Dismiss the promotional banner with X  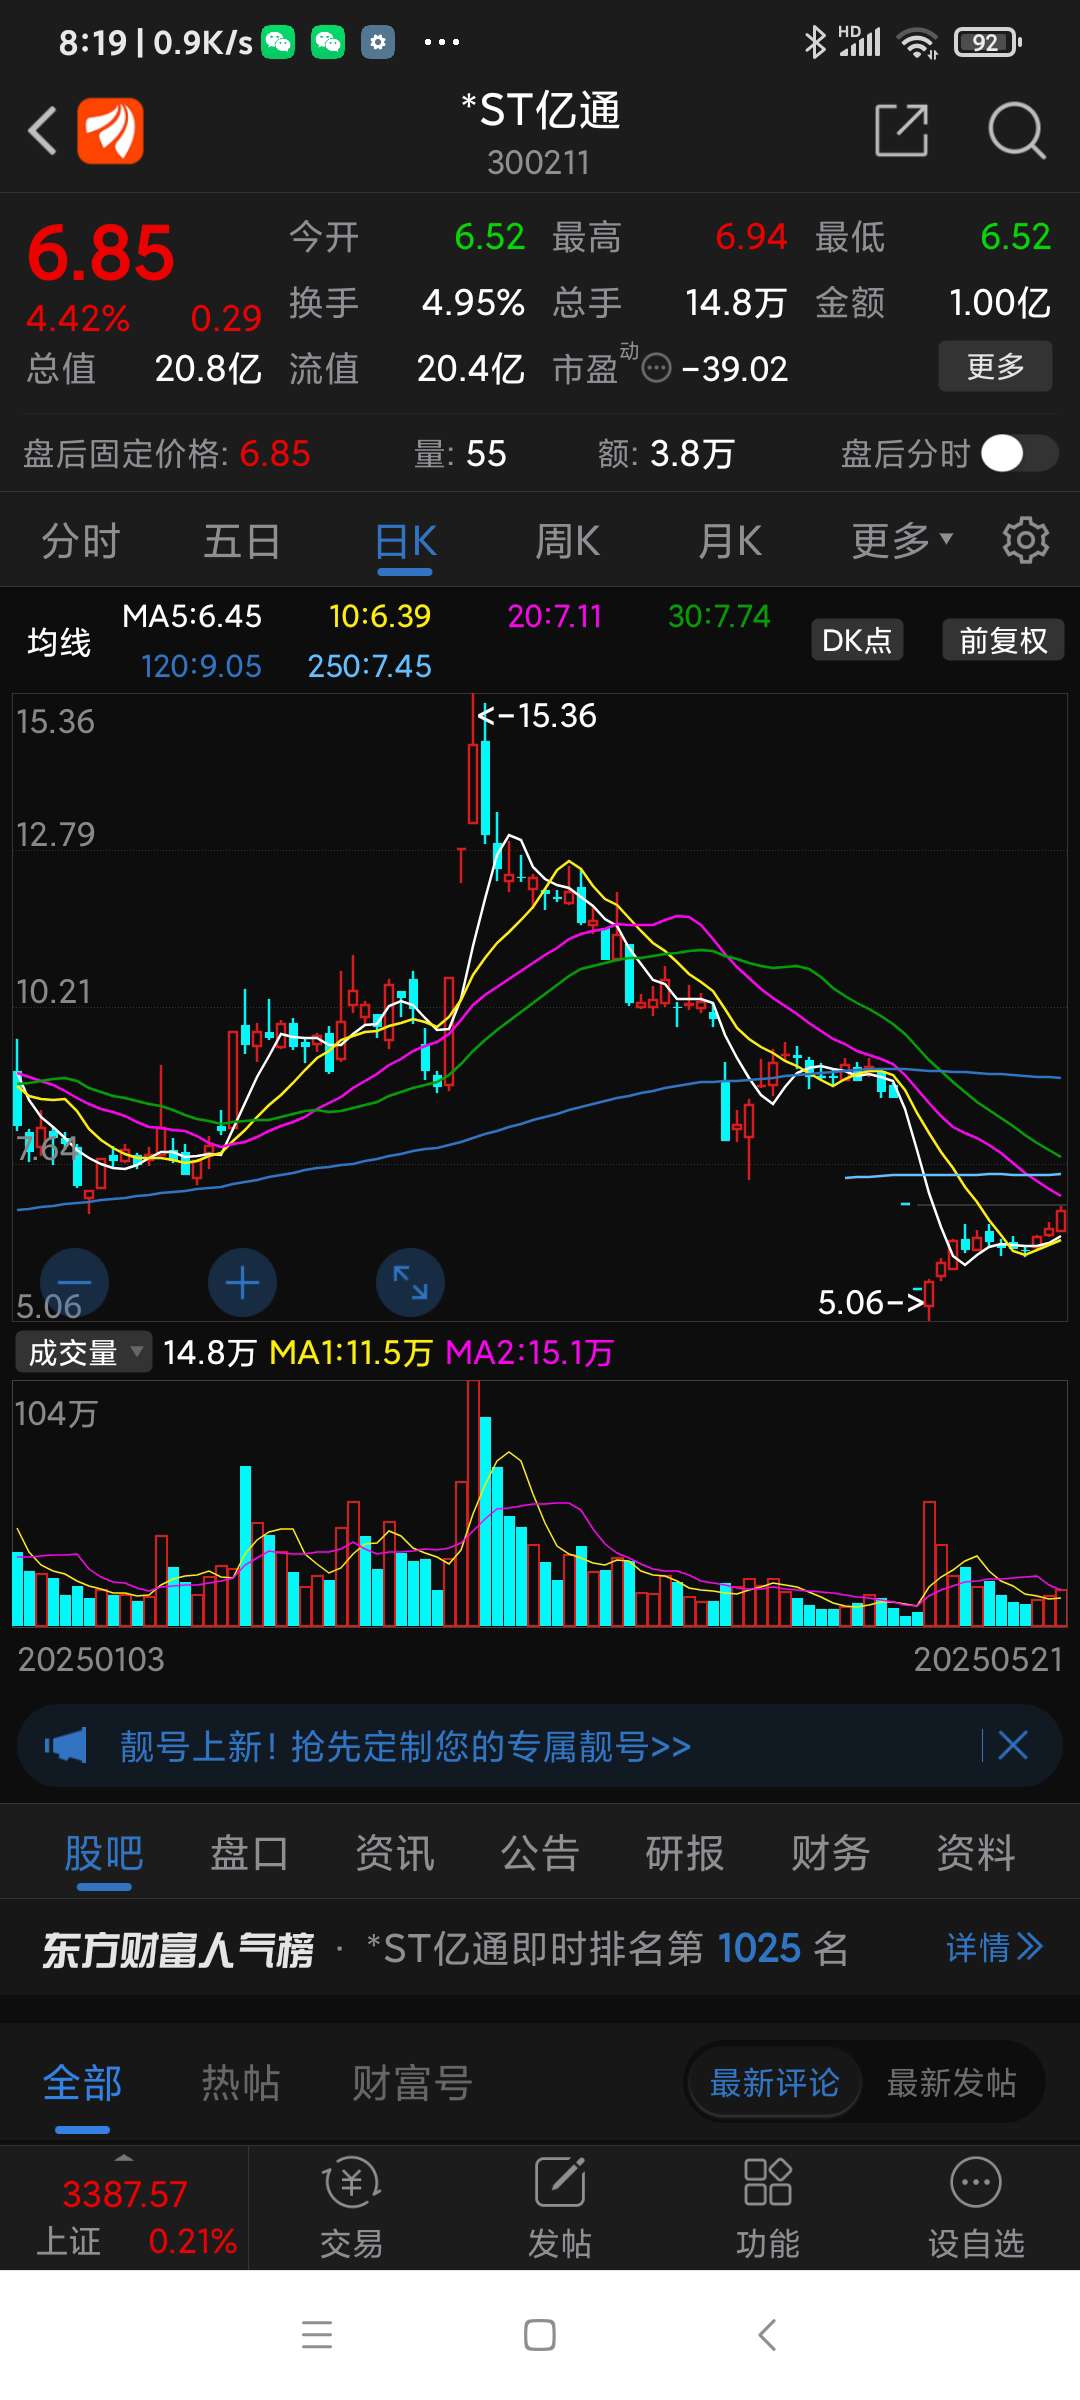(1013, 1746)
